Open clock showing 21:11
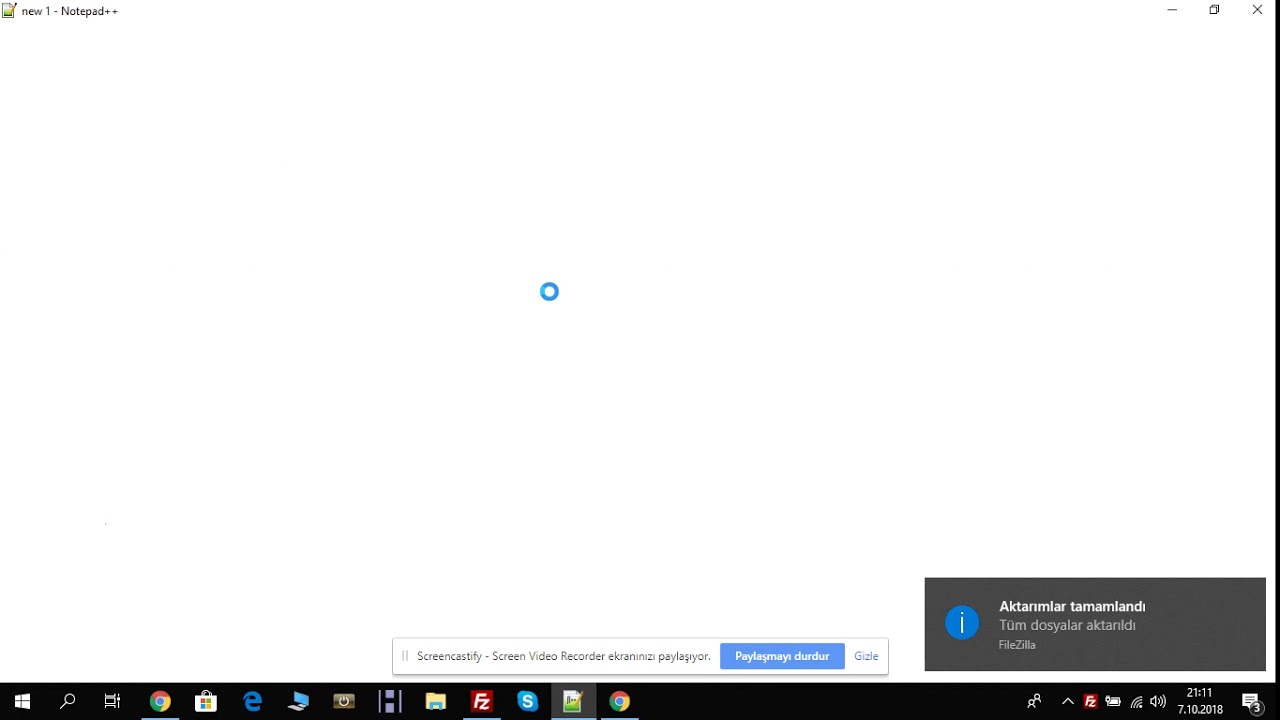 pos(1200,701)
